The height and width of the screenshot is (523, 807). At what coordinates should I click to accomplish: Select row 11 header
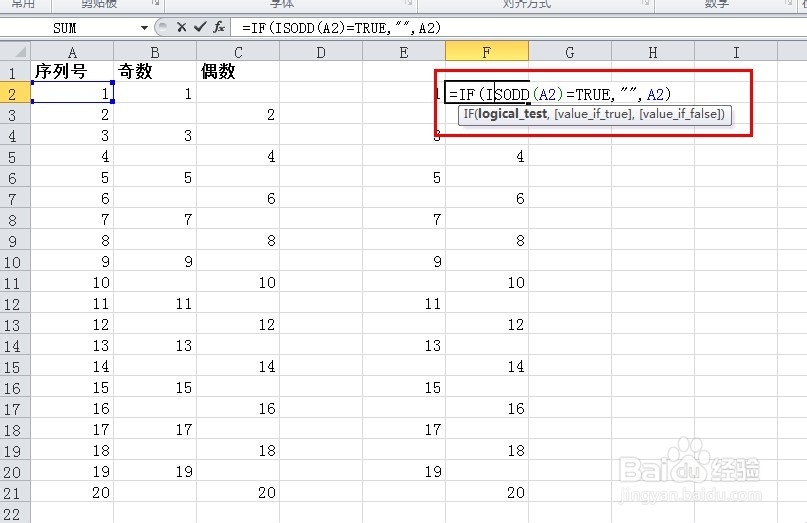pyautogui.click(x=15, y=283)
